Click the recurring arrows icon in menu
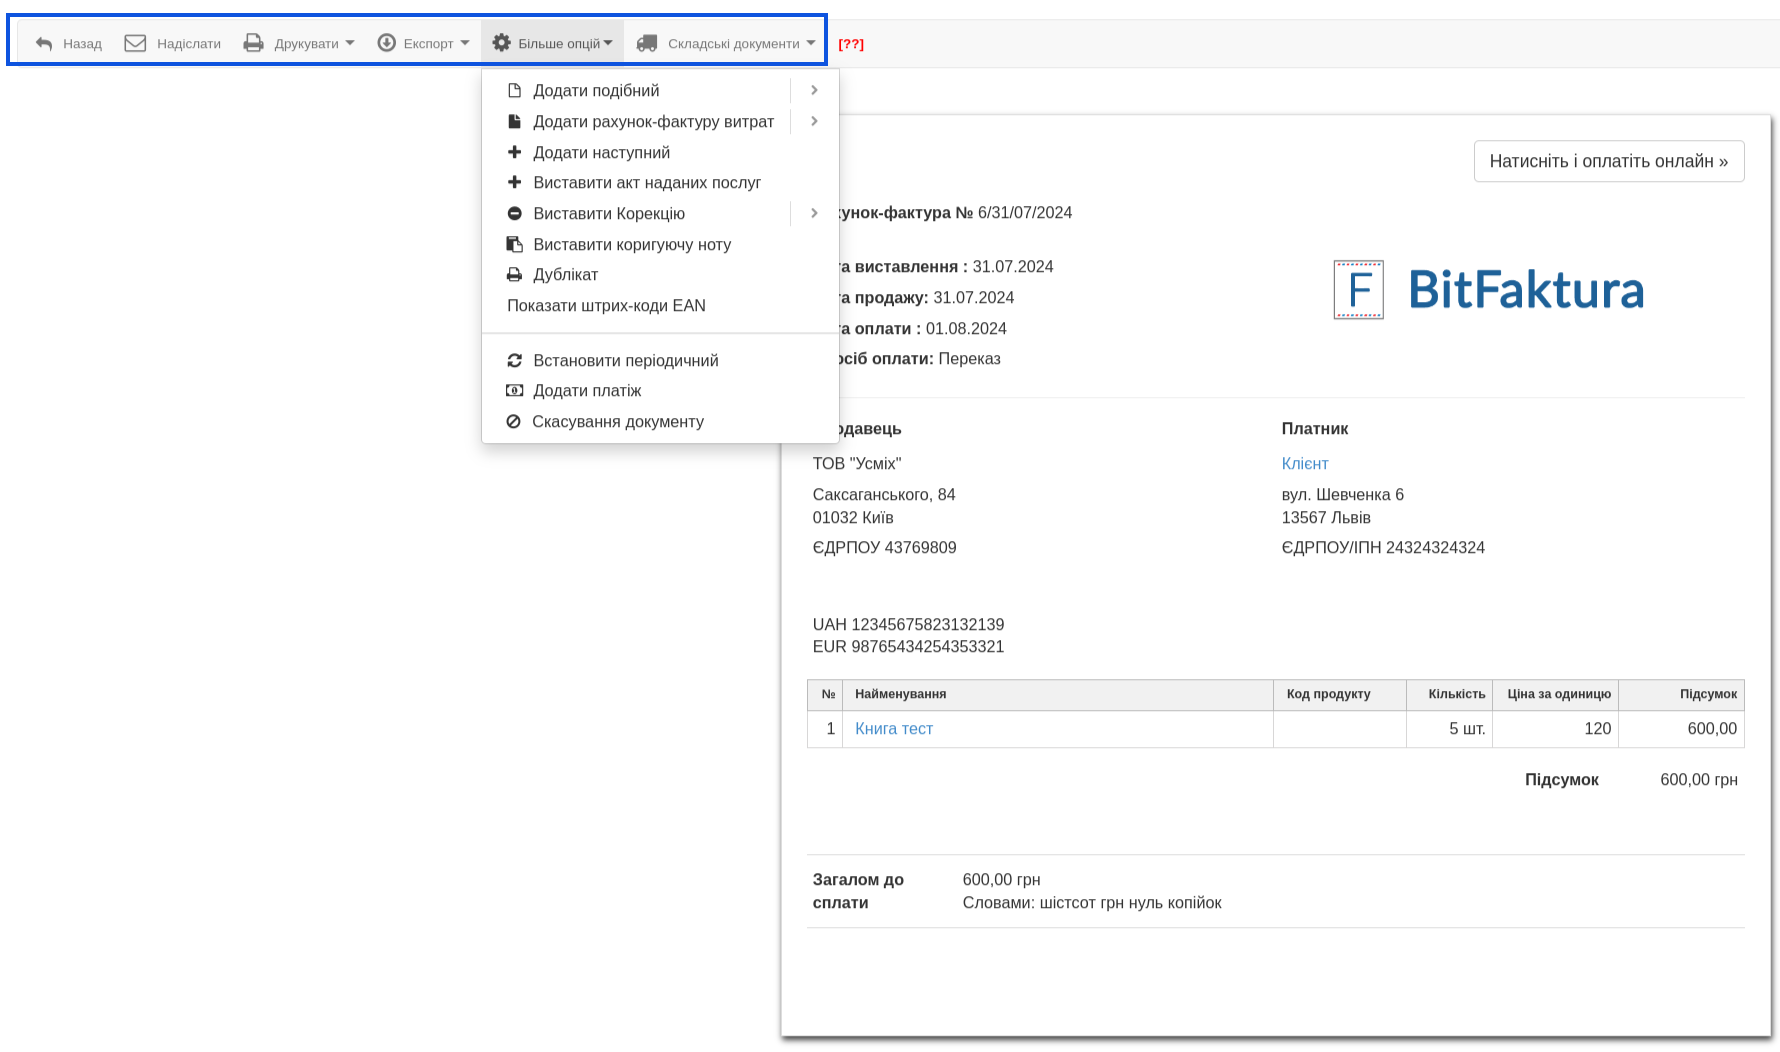 pos(515,360)
